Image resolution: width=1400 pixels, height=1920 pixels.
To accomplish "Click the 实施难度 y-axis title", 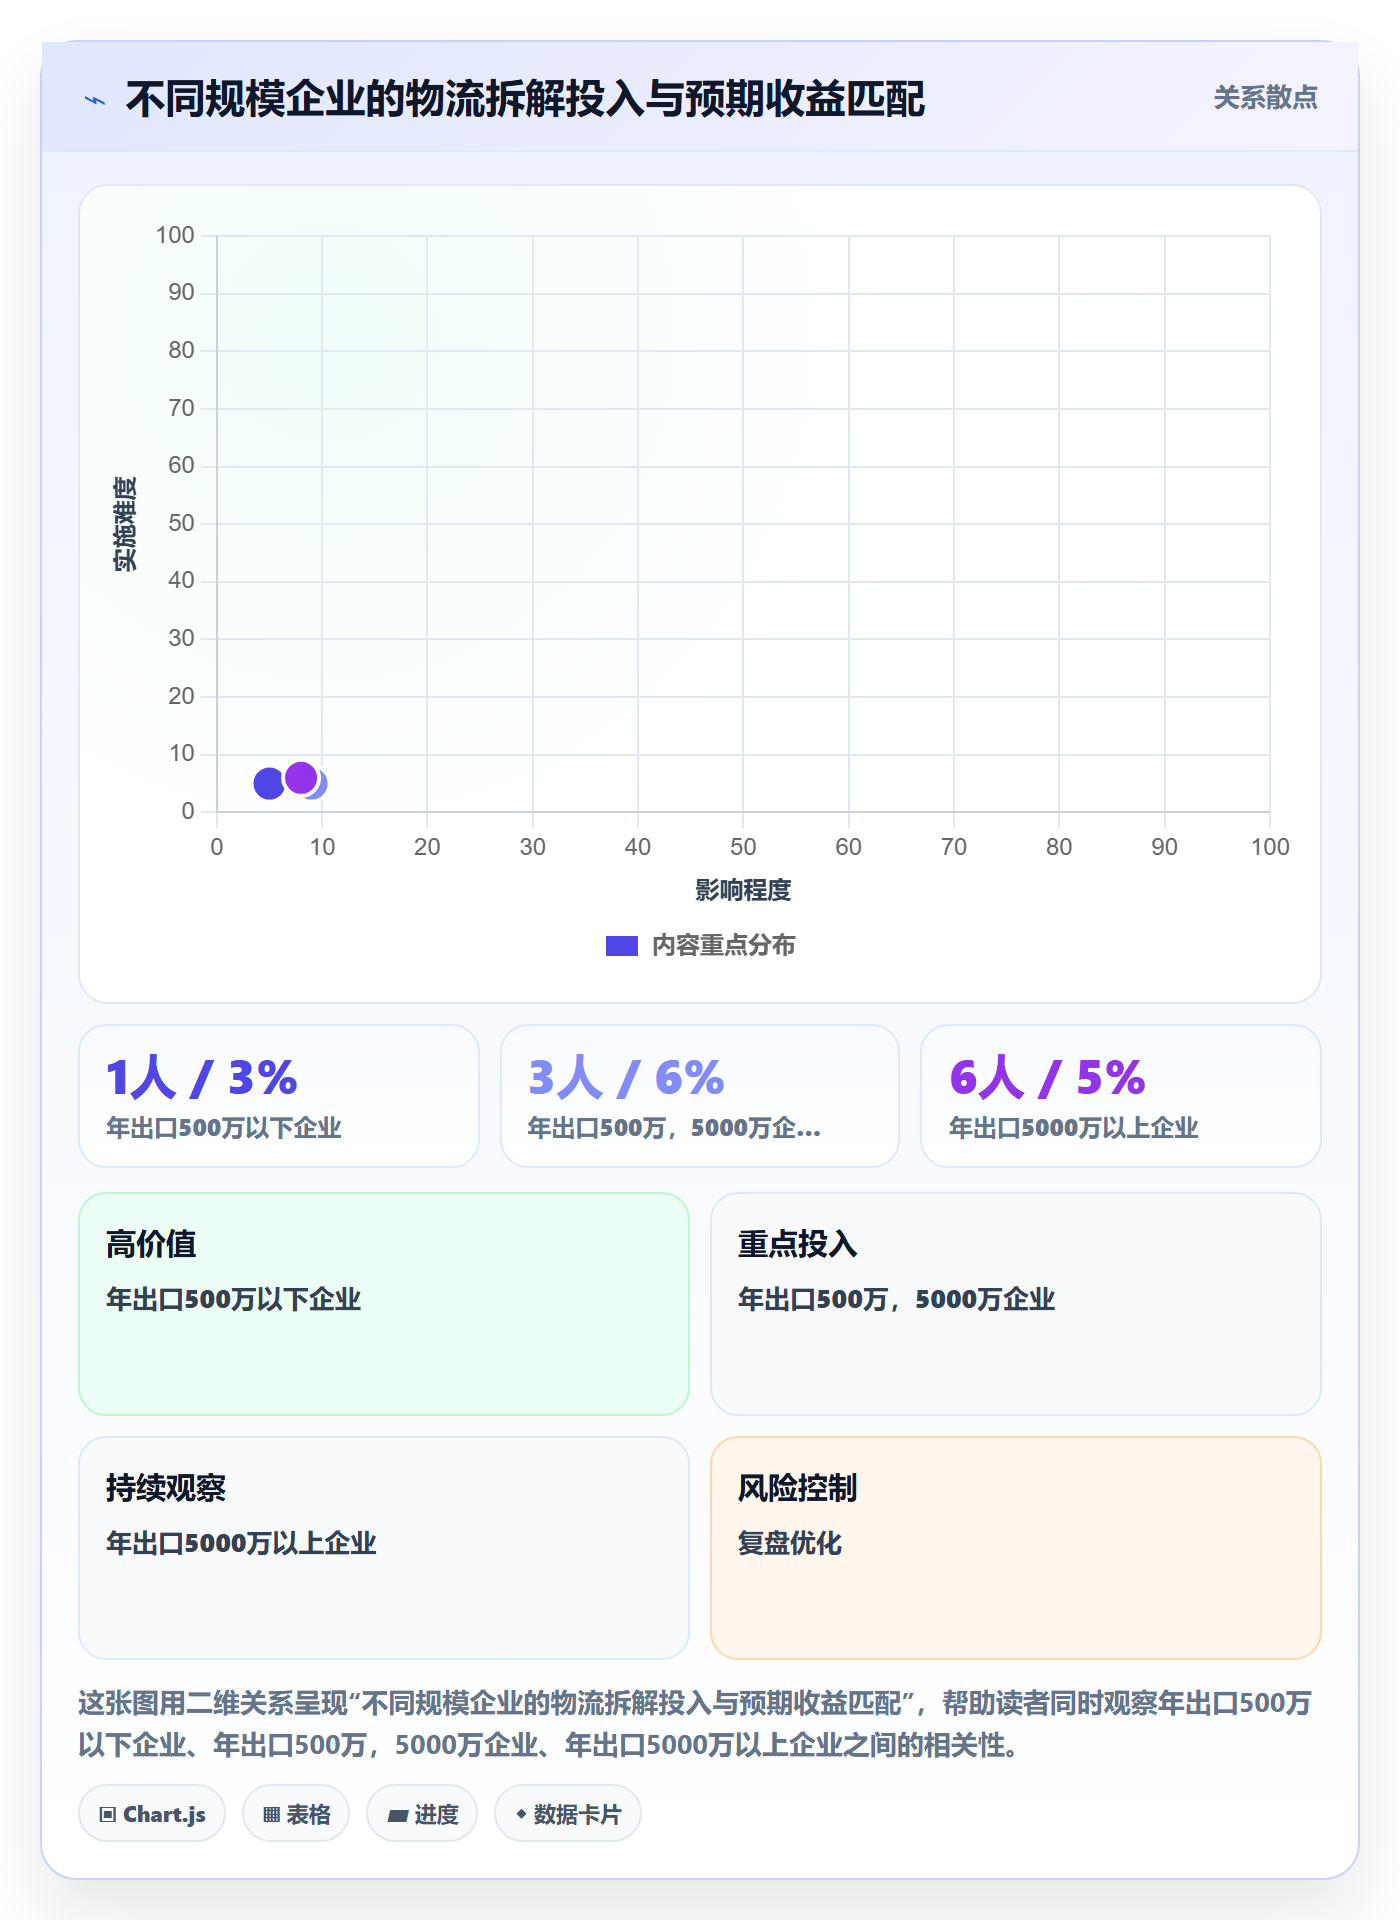I will [x=125, y=524].
